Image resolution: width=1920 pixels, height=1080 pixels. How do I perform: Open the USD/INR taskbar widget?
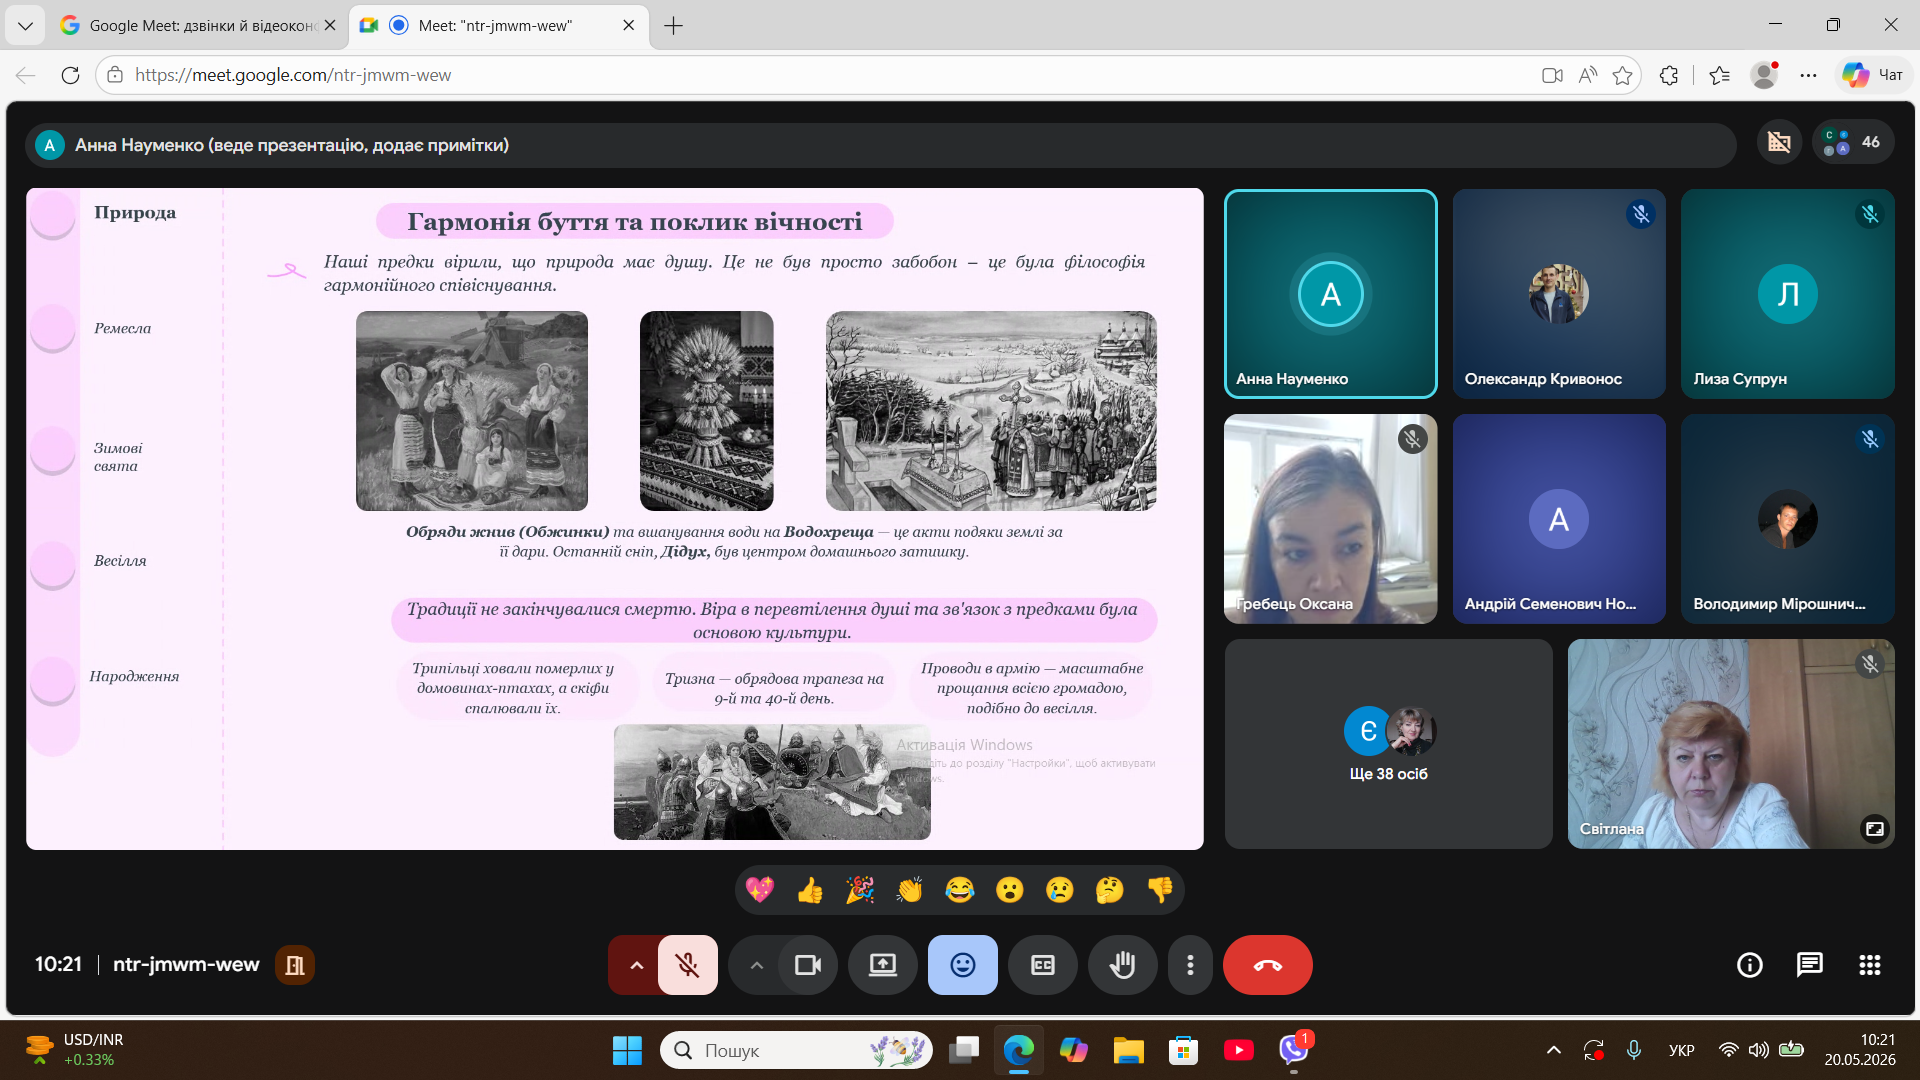point(75,1050)
